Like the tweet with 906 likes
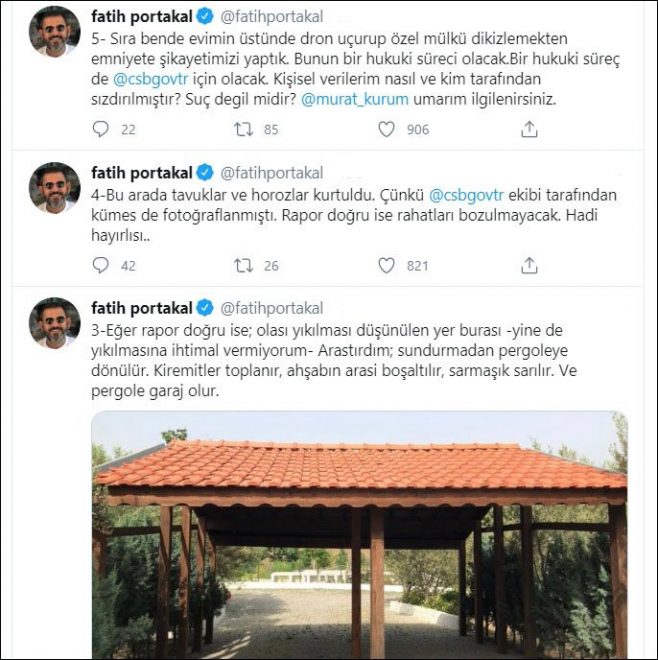 387,129
